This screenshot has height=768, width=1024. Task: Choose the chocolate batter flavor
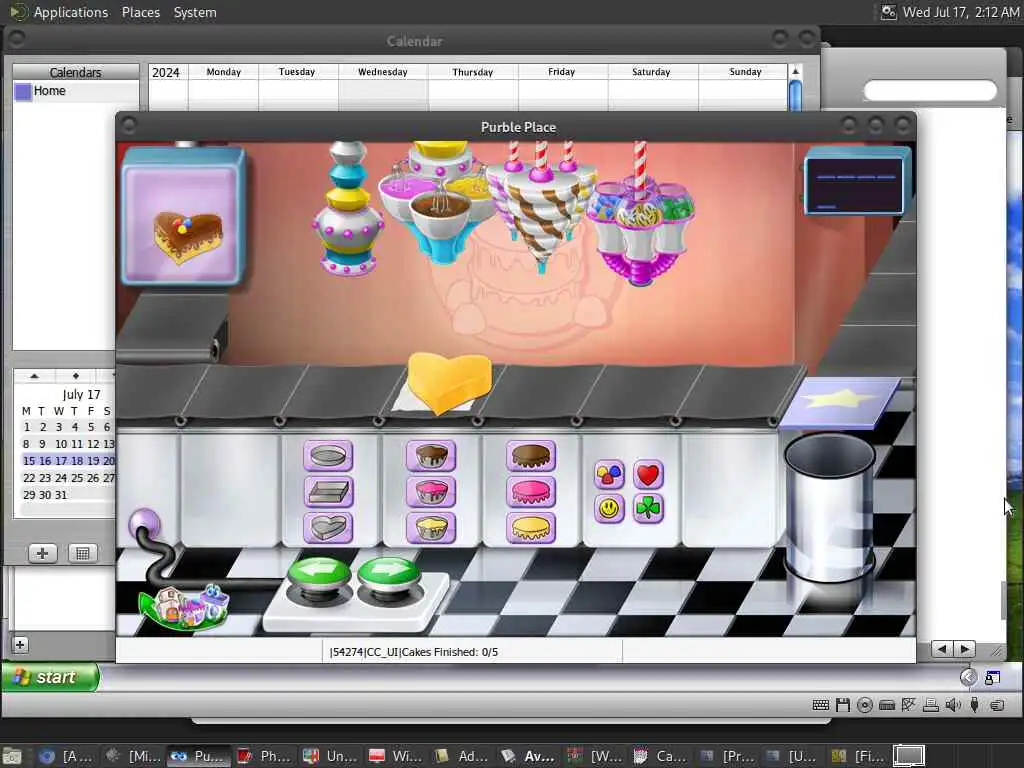[x=431, y=456]
